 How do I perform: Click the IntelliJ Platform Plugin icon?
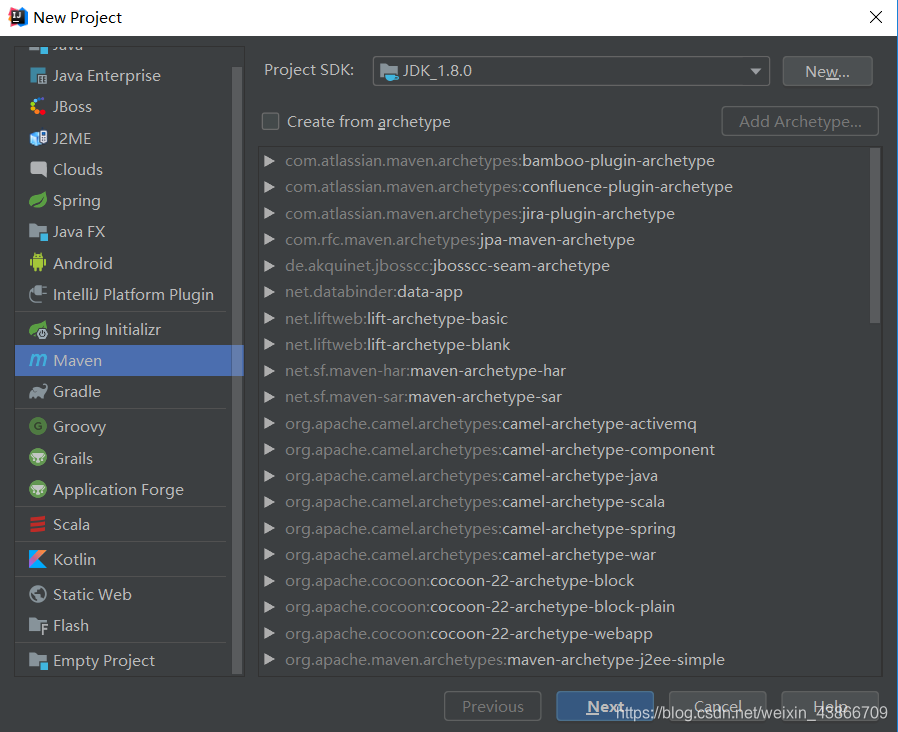coord(38,294)
